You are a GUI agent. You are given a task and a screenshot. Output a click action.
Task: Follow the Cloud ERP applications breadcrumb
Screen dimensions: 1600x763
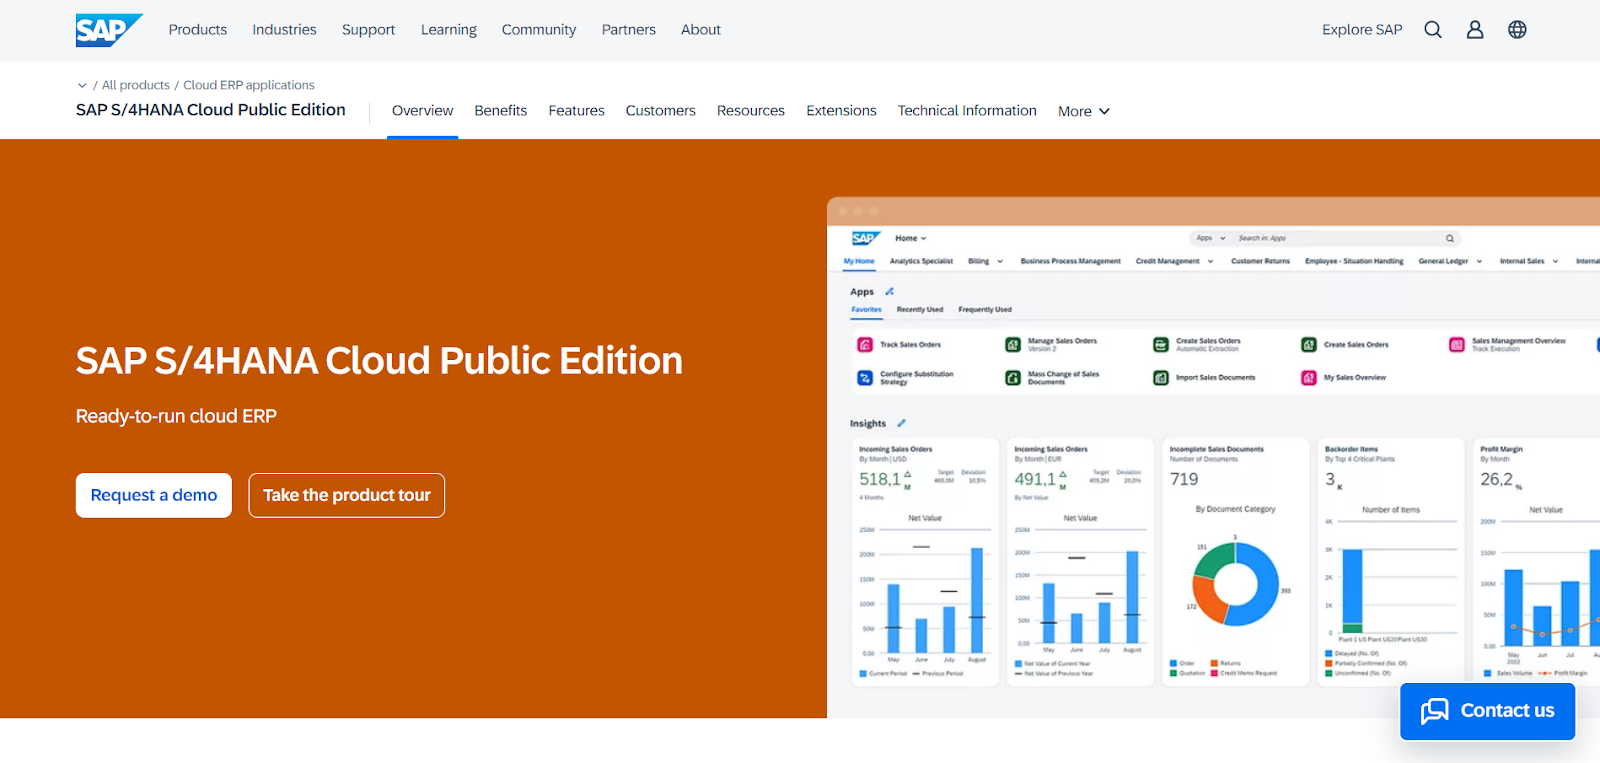(x=249, y=85)
